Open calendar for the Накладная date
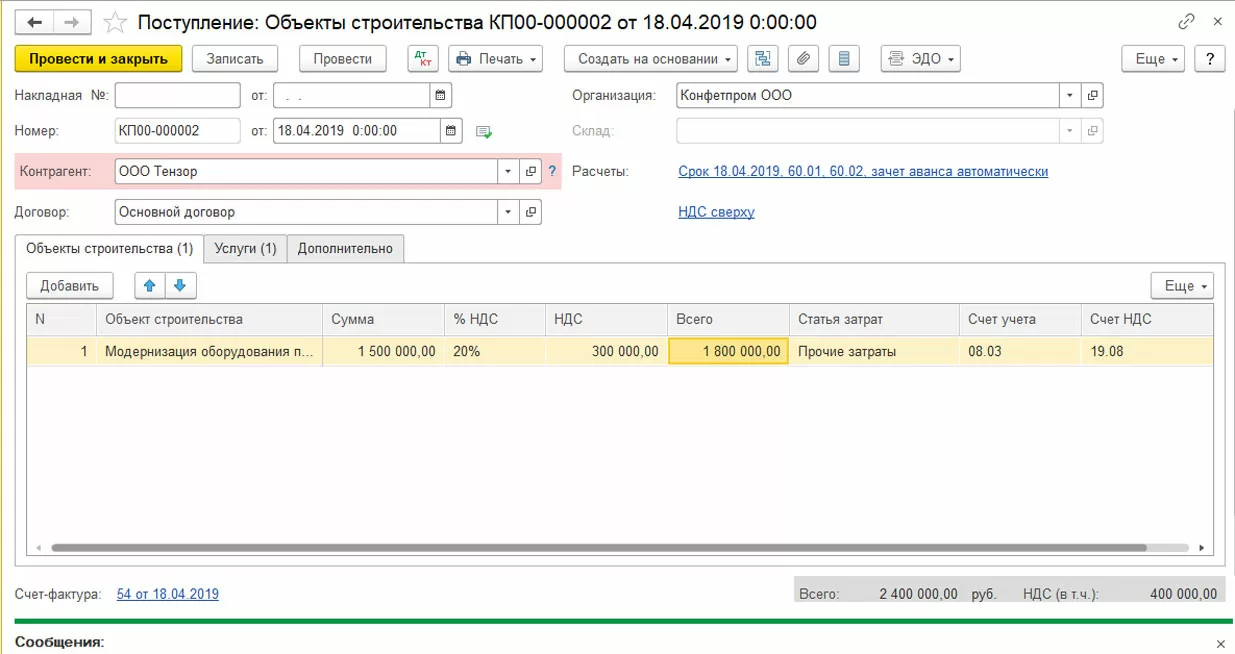 (x=441, y=95)
